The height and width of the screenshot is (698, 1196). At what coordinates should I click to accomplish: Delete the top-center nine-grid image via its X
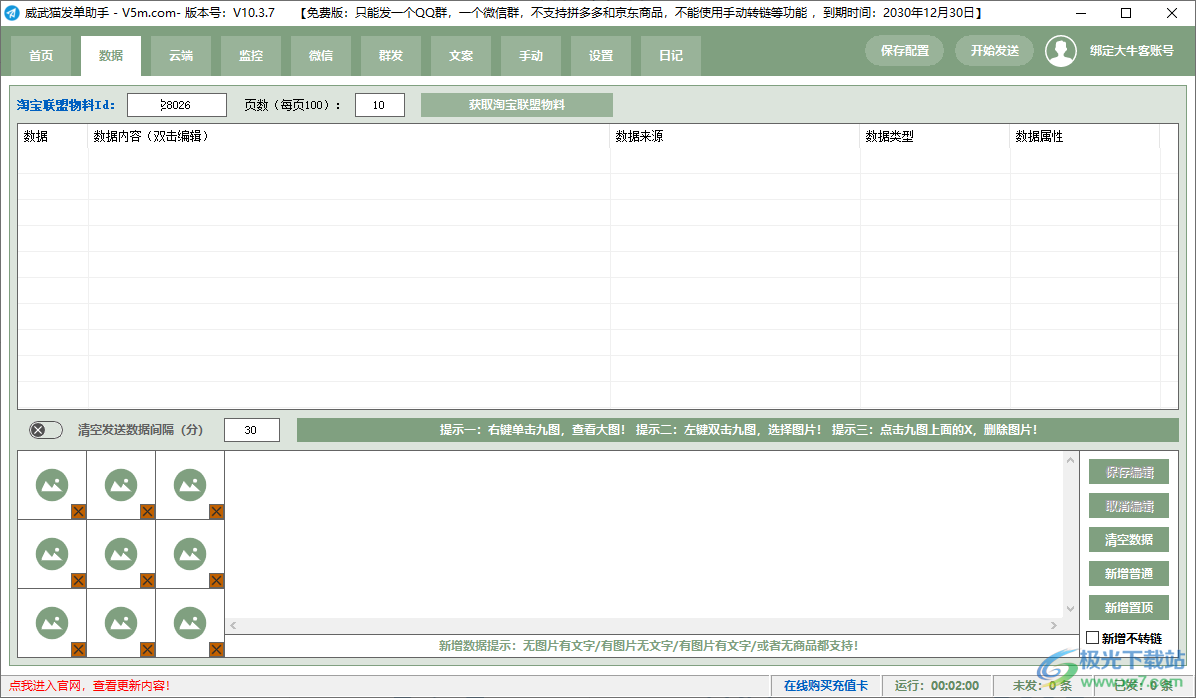click(147, 511)
